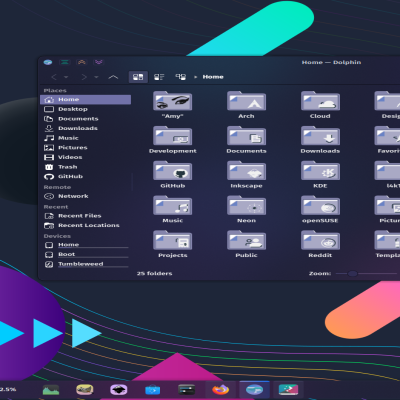
Task: Select the KDE folder
Action: click(320, 174)
